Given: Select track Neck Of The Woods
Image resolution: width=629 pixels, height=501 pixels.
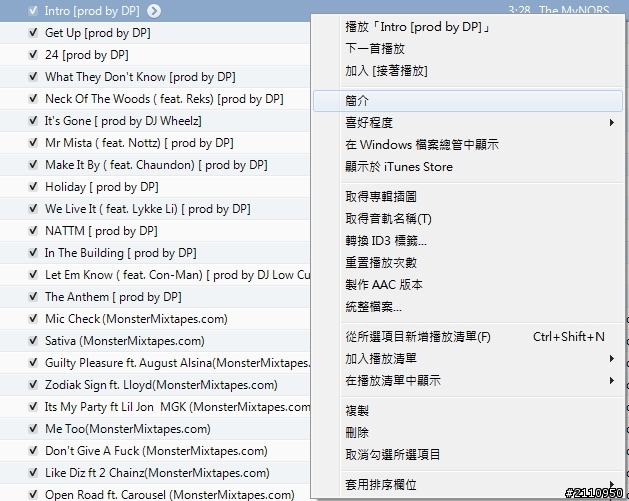Looking at the screenshot, I should pyautogui.click(x=164, y=99).
